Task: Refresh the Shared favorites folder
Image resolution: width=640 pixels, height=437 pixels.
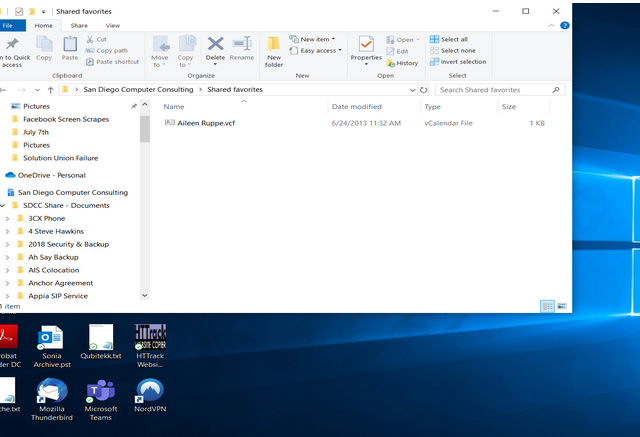Action: coord(424,90)
